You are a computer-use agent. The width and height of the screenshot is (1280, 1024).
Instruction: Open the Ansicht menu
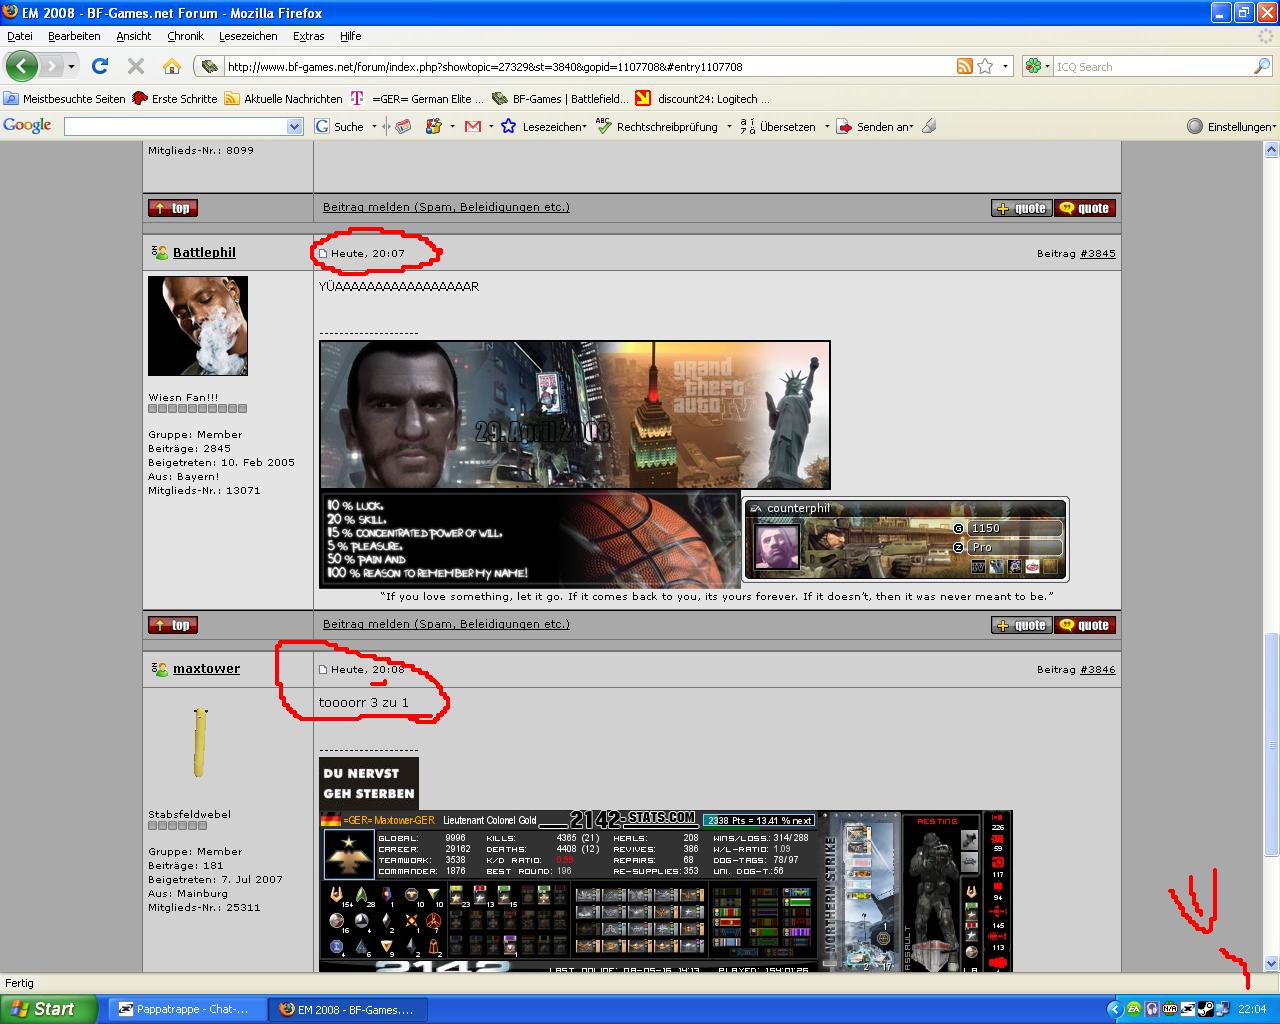point(133,36)
